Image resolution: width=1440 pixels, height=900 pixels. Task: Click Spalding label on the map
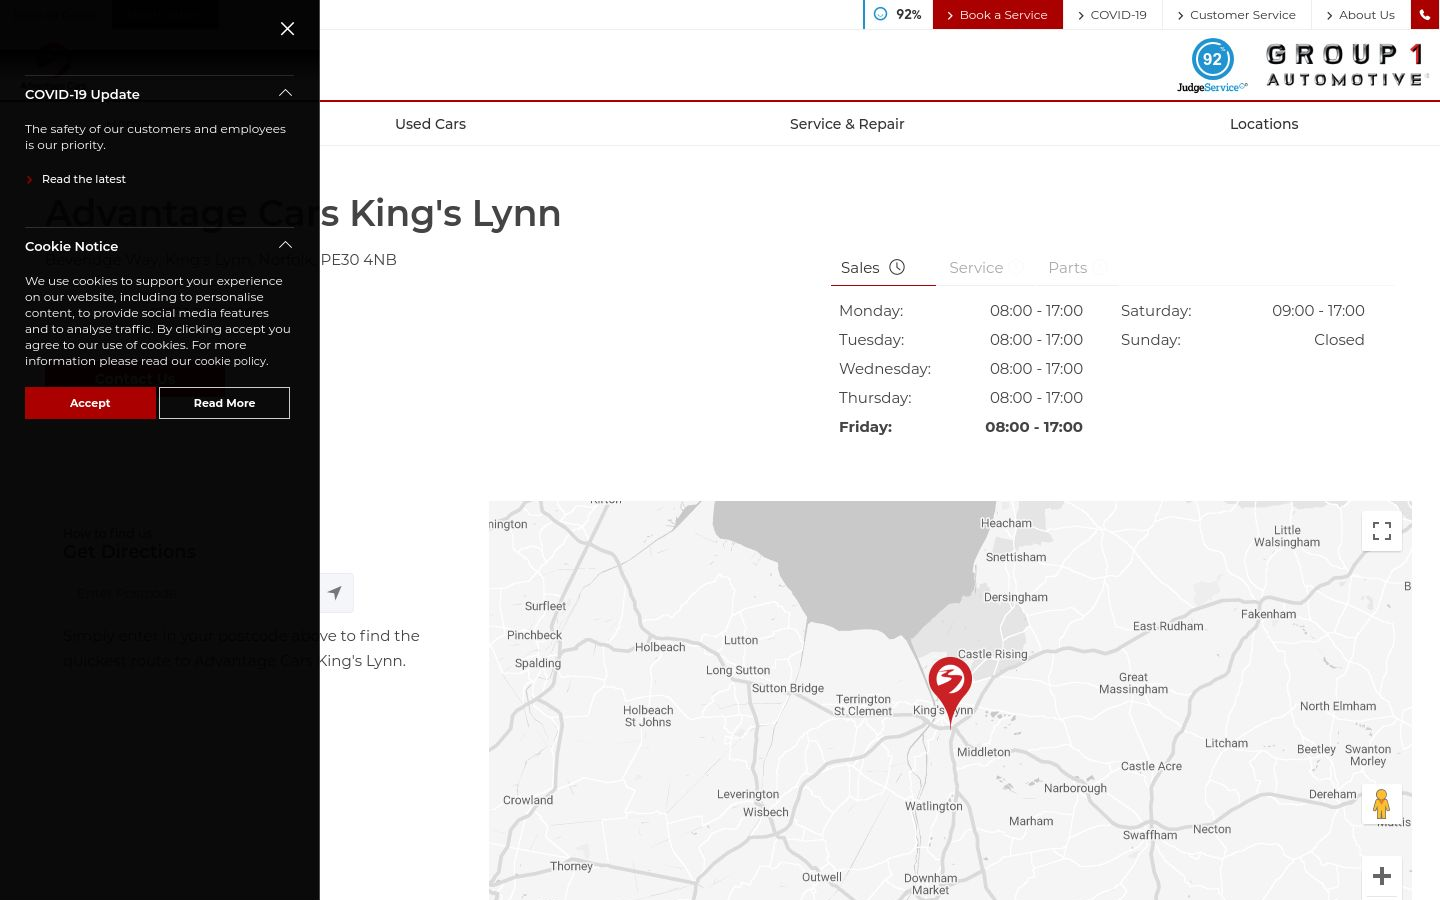point(538,663)
